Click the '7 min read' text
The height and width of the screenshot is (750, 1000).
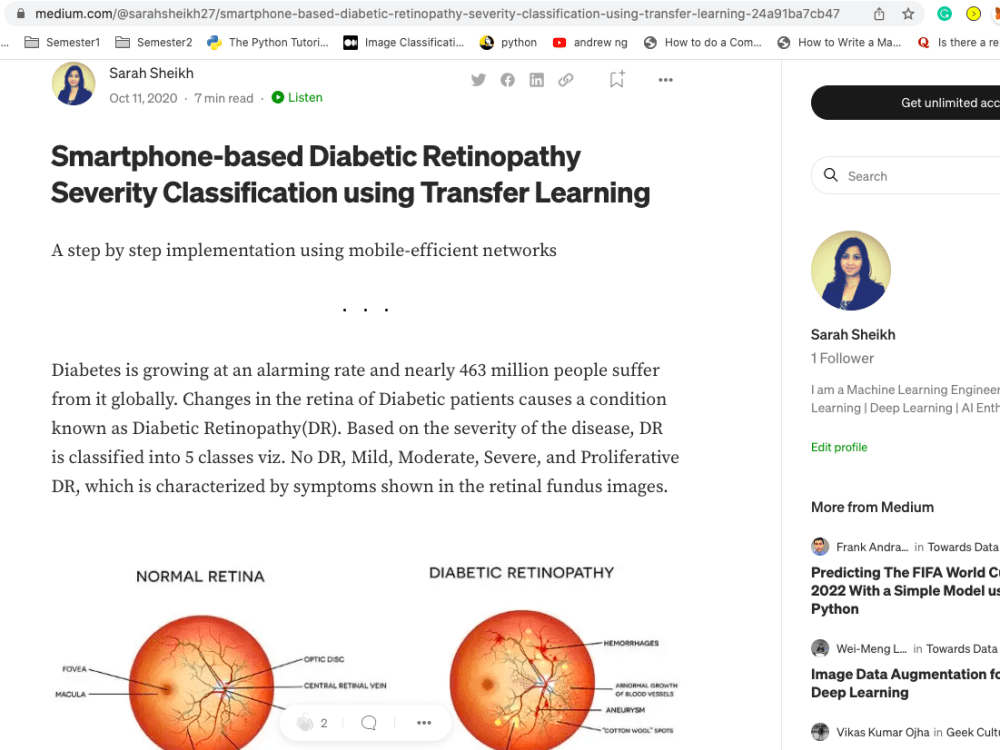click(224, 98)
